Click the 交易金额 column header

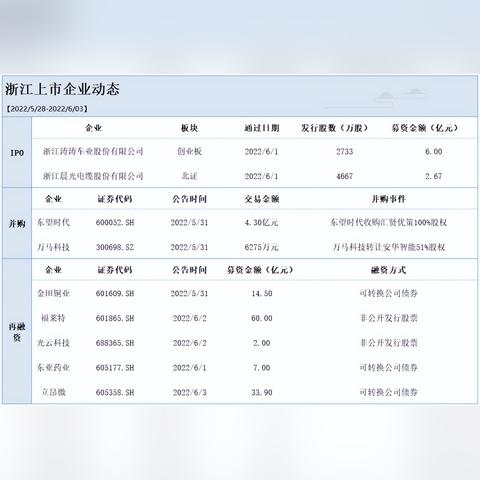[x=262, y=199]
